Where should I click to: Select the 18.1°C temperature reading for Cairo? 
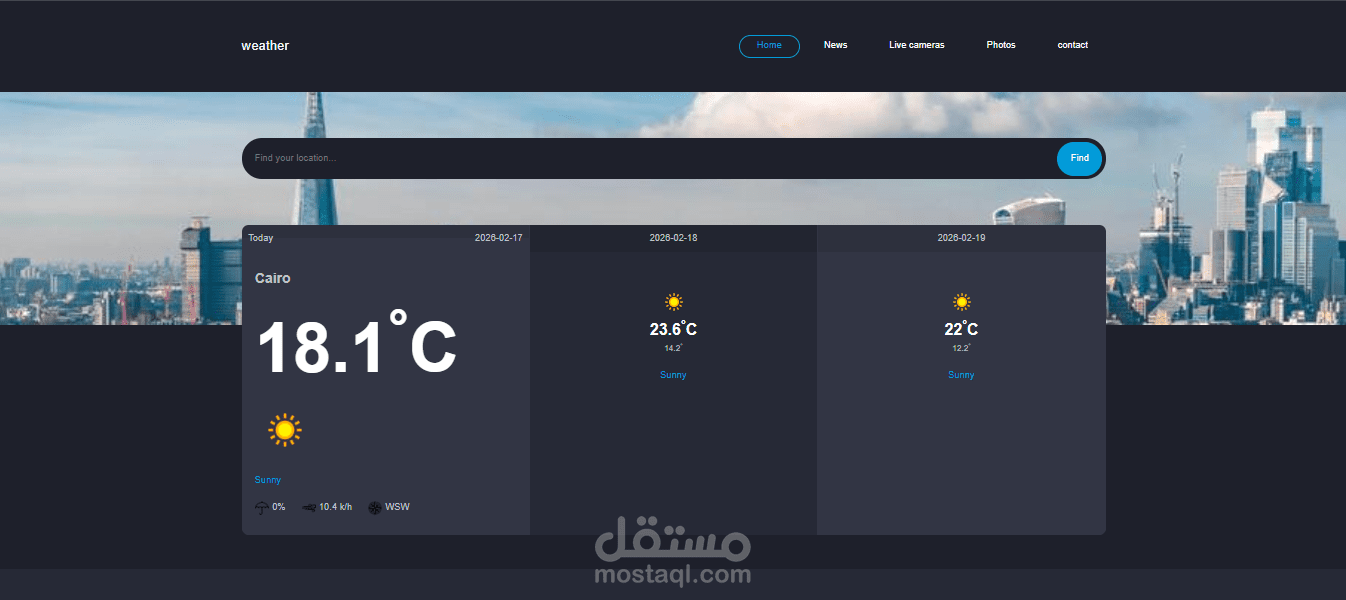point(357,344)
